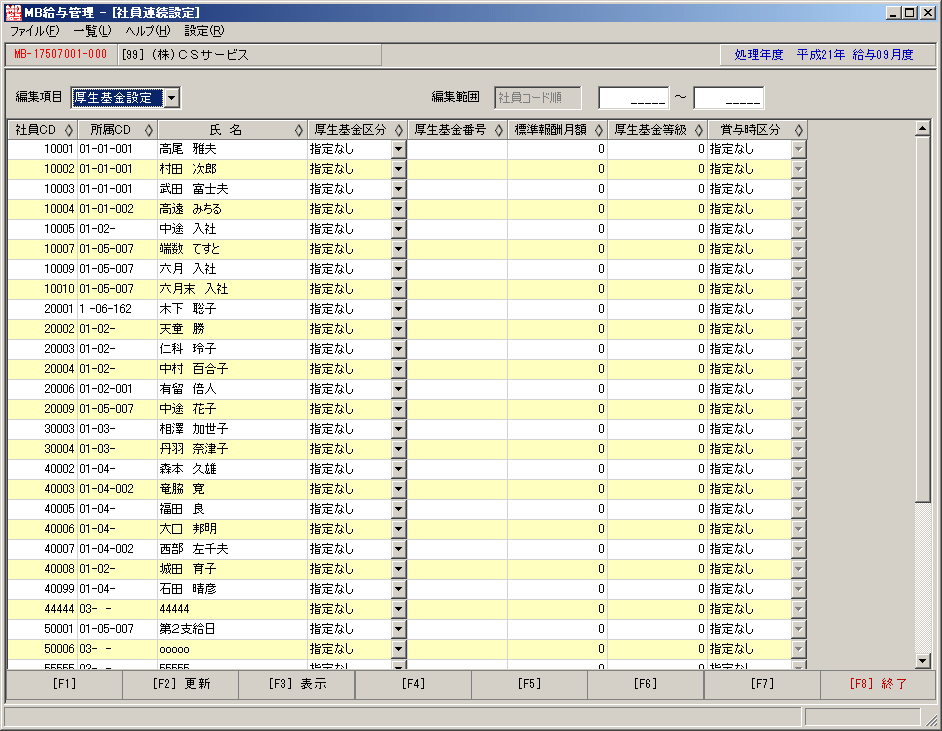Sort by the 厚生基金等級 column header
This screenshot has width=942, height=731.
[x=657, y=130]
